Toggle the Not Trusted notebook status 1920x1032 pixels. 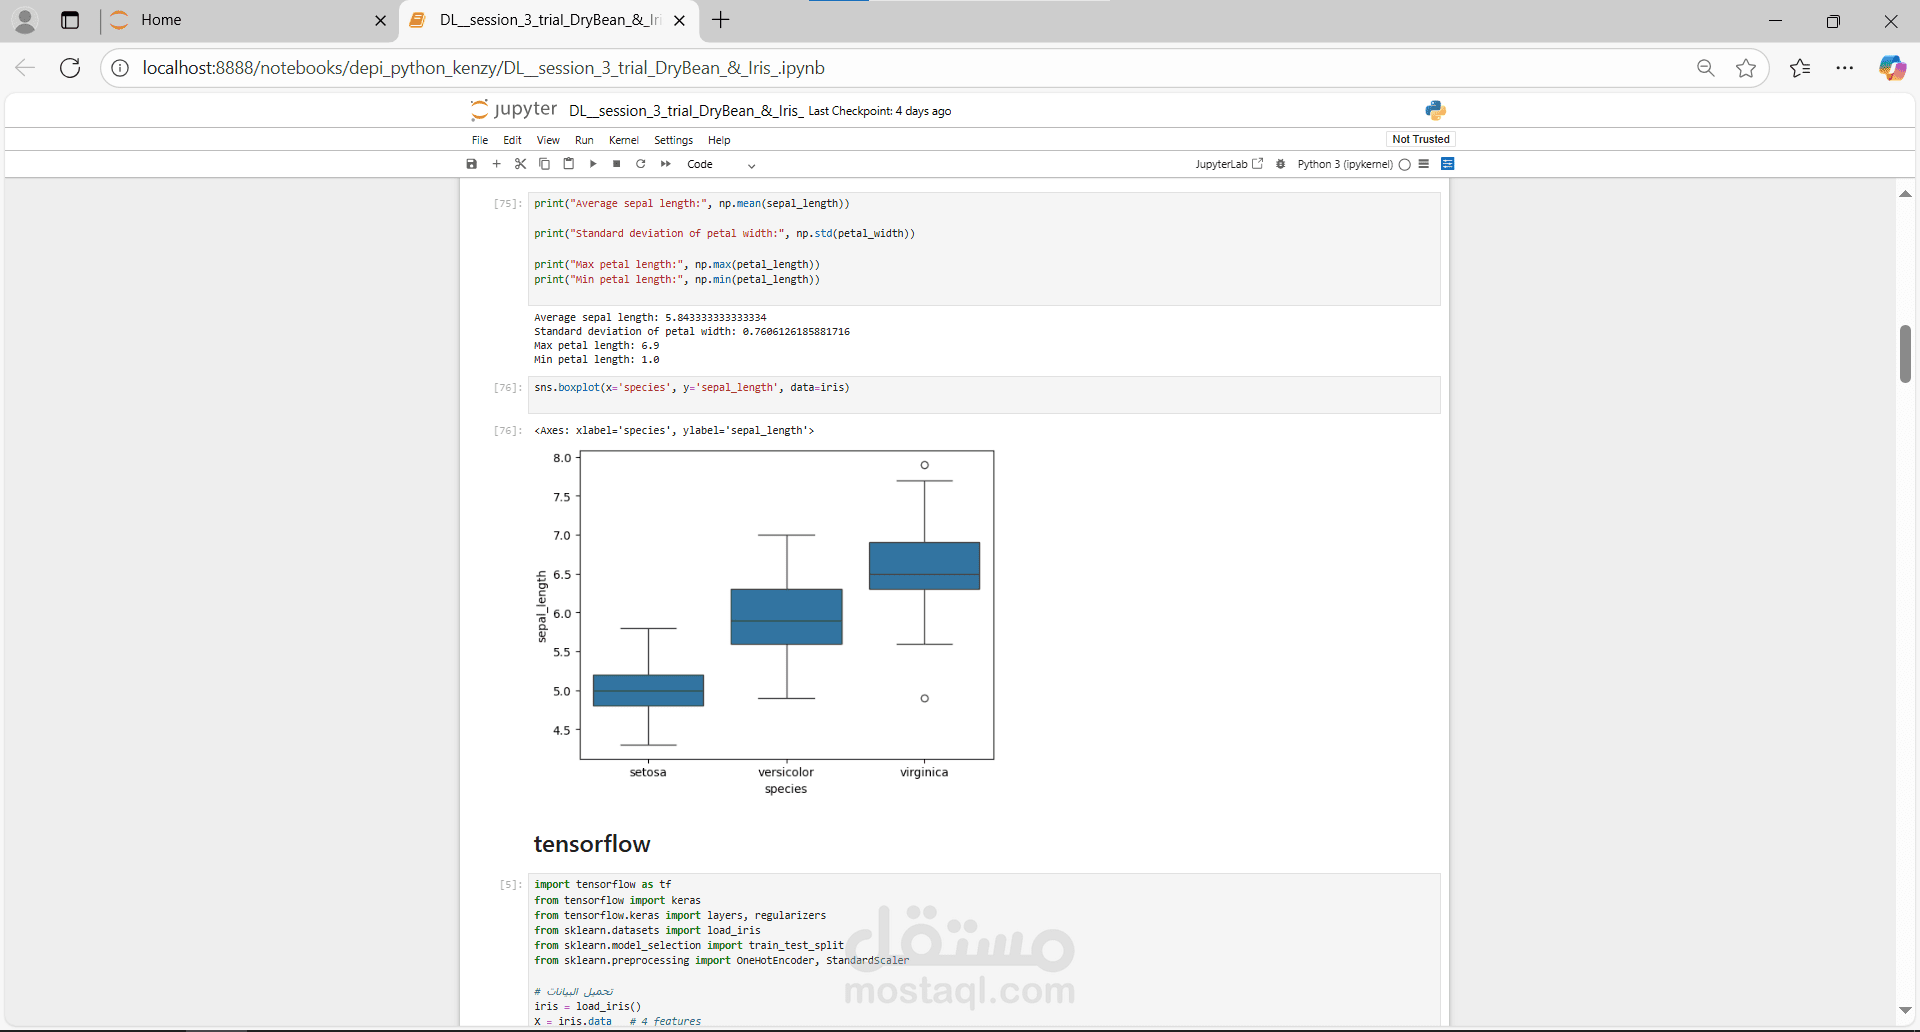coord(1420,139)
